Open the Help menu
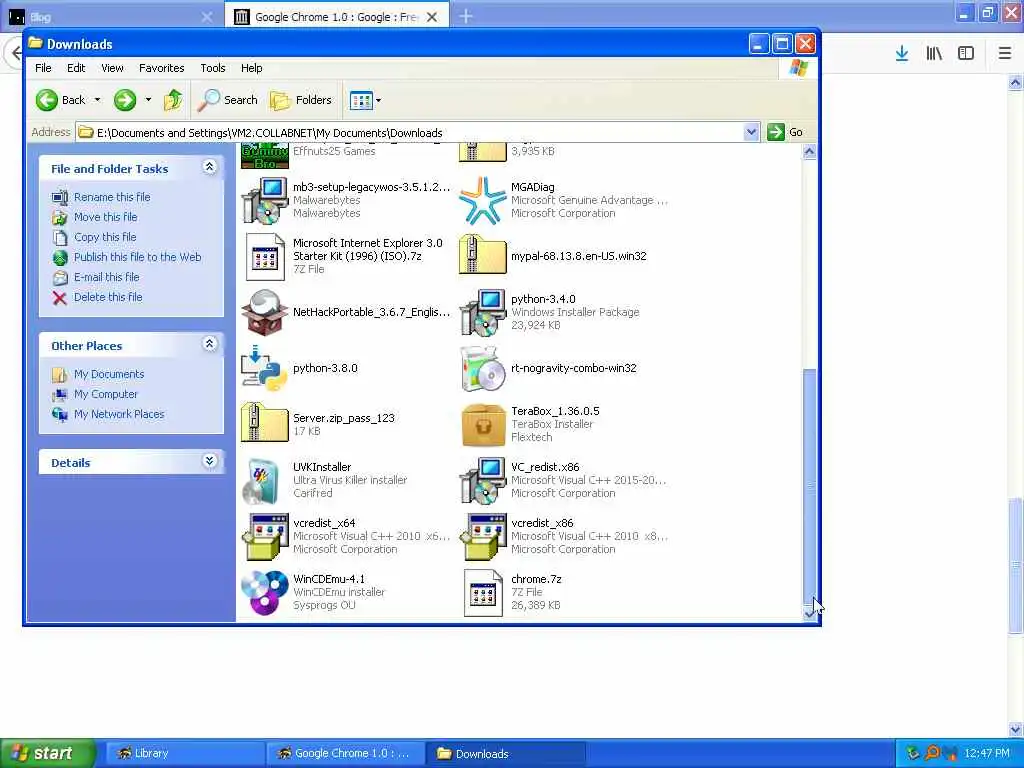This screenshot has height=768, width=1024. tap(251, 68)
